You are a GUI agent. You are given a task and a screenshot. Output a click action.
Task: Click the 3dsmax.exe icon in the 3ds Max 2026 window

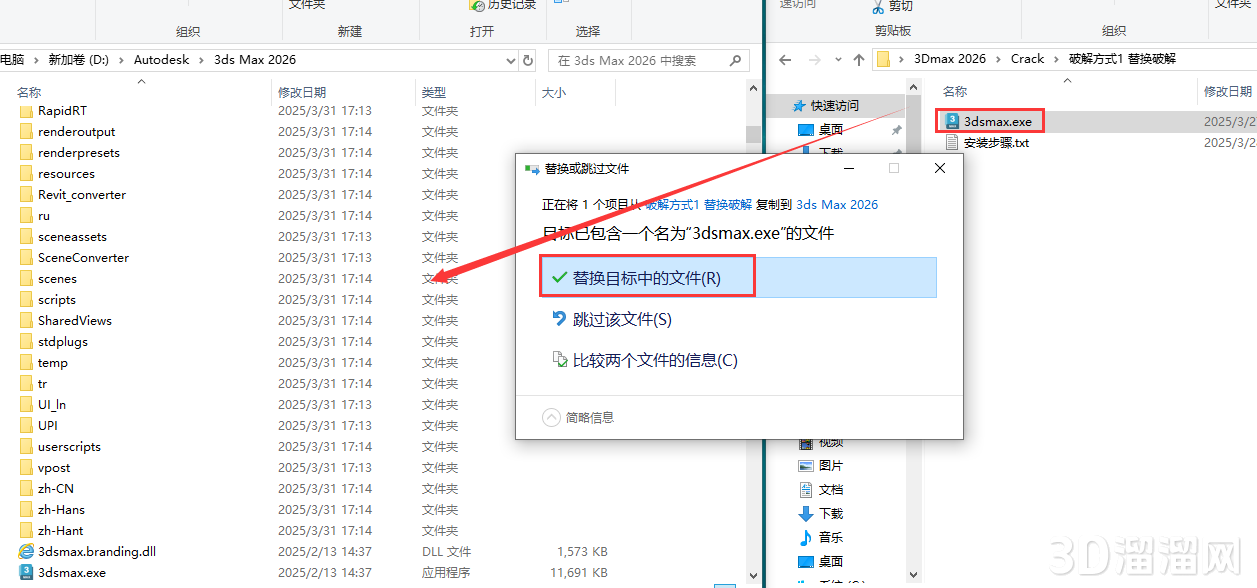(x=26, y=572)
